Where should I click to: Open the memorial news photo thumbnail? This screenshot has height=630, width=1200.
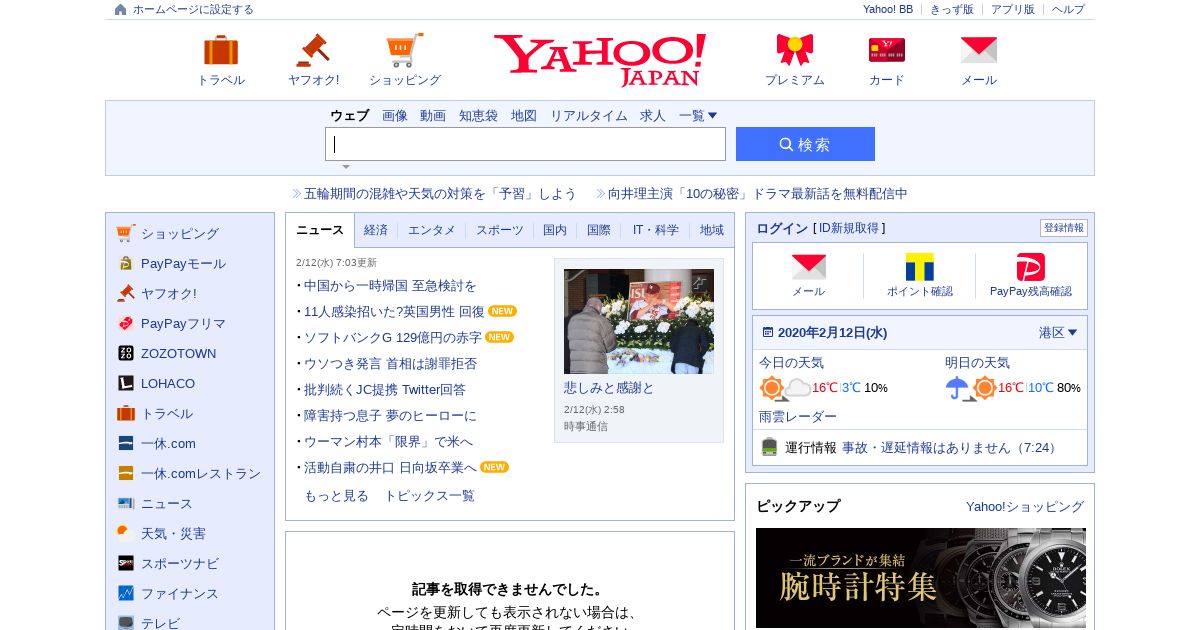click(x=639, y=321)
